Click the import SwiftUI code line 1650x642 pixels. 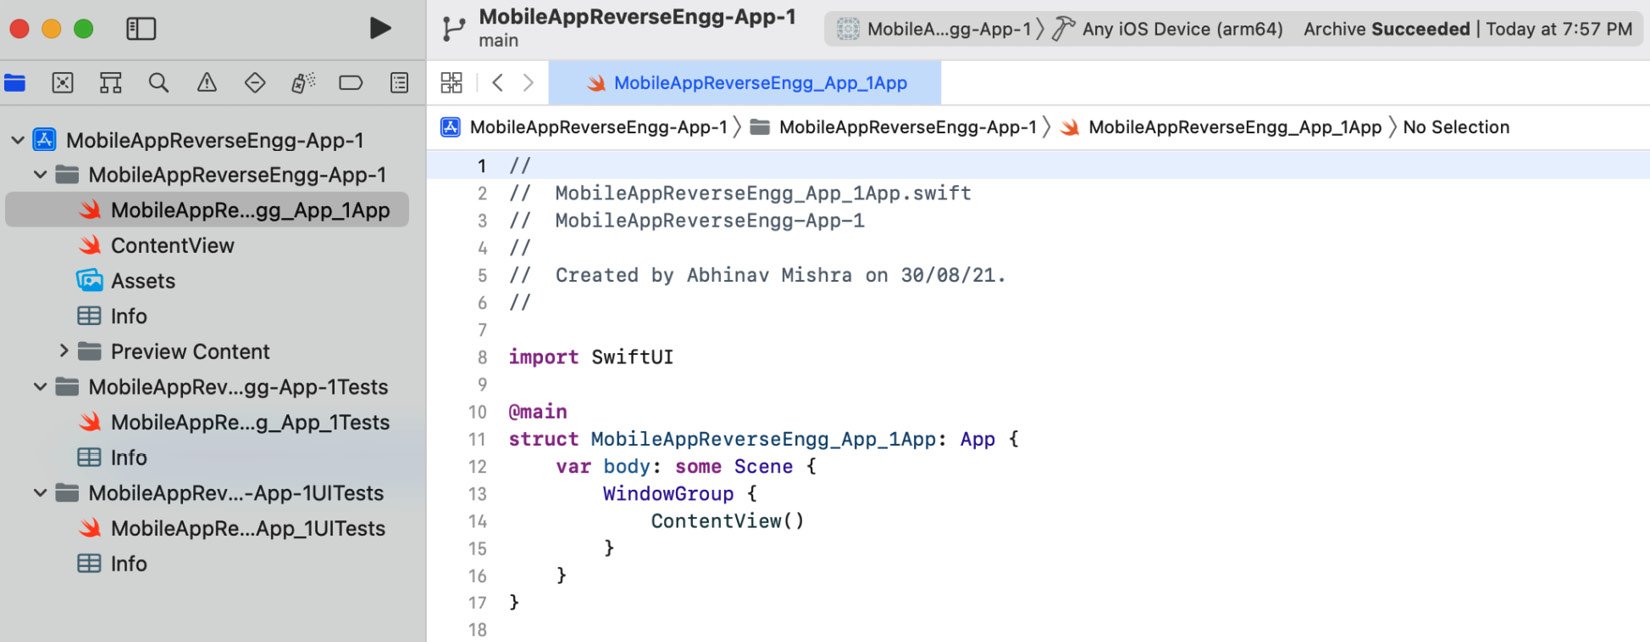pos(591,357)
